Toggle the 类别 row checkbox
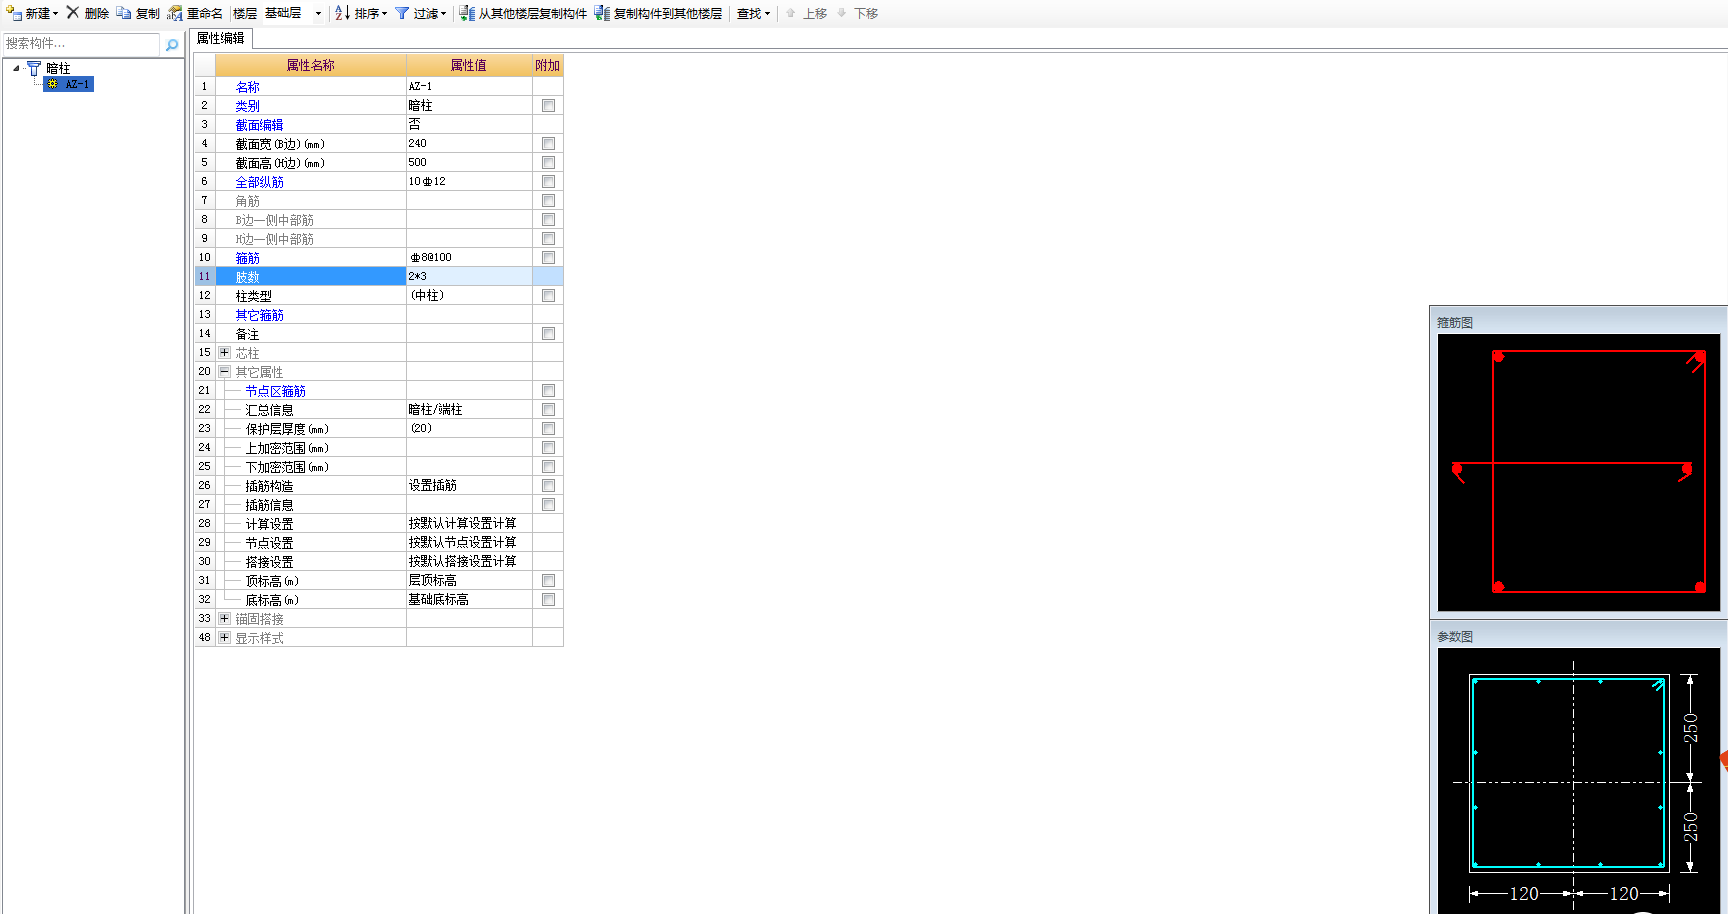The image size is (1728, 914). click(x=548, y=105)
